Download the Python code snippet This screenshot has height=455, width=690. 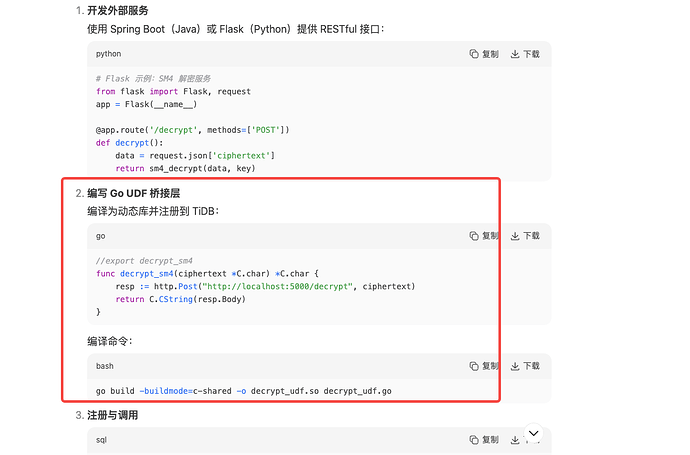[525, 54]
